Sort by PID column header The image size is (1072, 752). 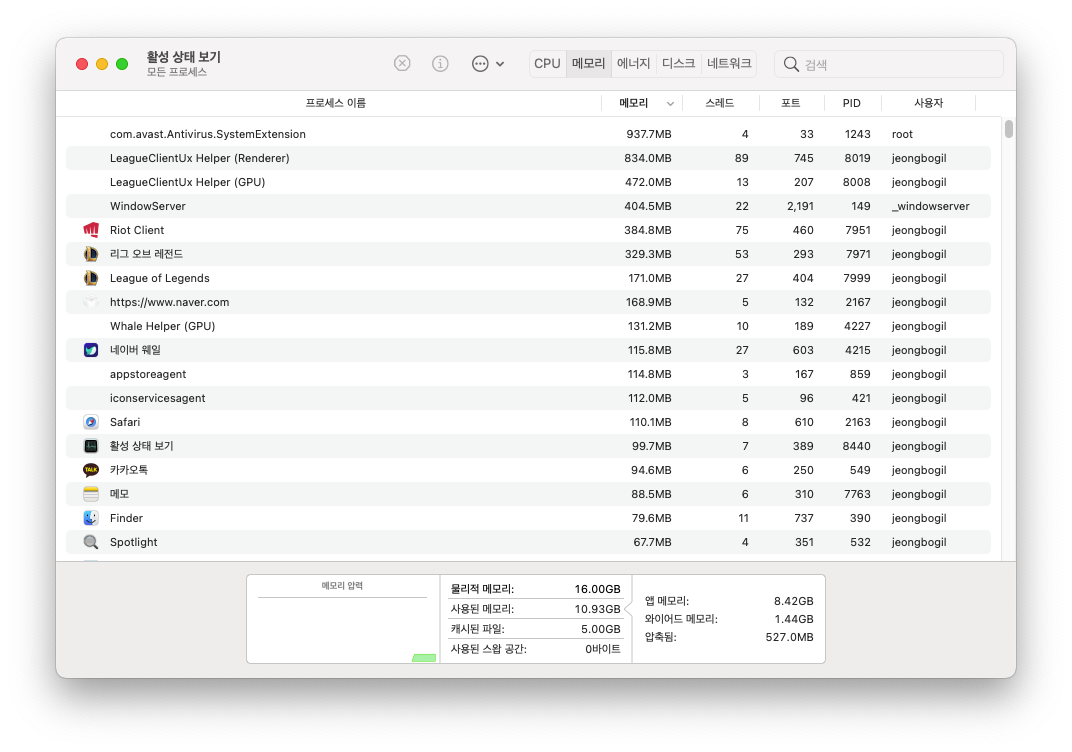[x=852, y=103]
